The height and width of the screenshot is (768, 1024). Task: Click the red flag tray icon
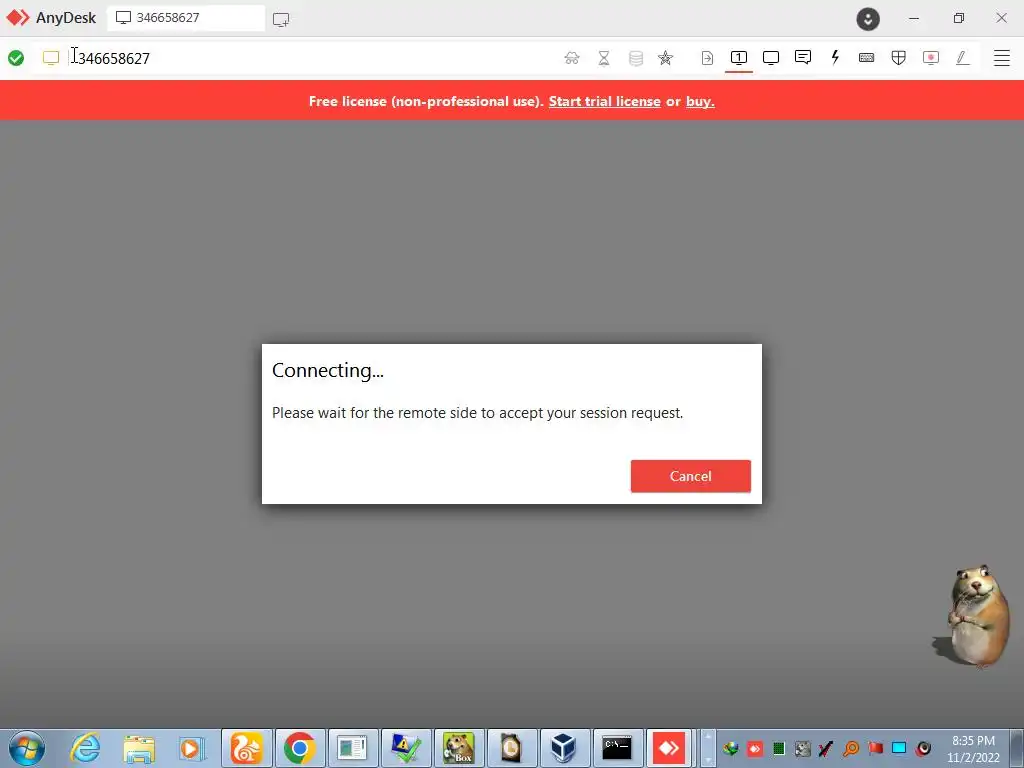tap(875, 749)
